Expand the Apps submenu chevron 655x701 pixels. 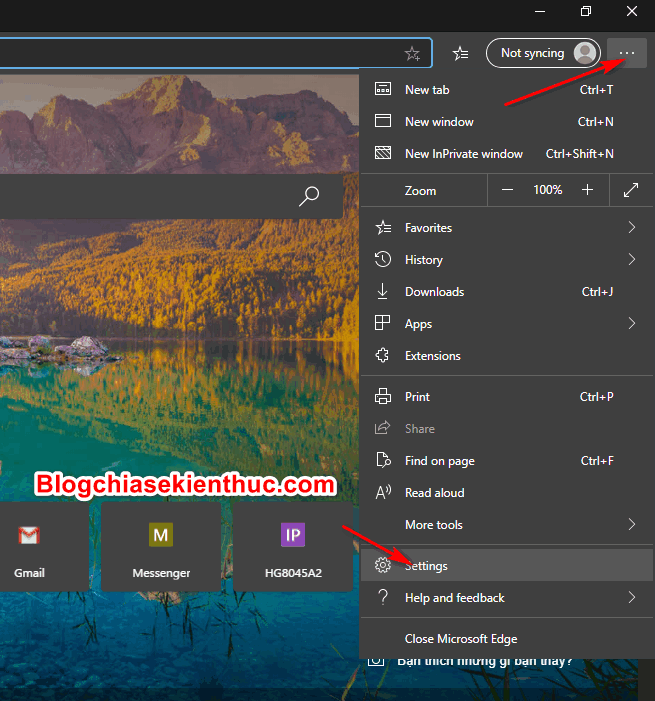631,323
